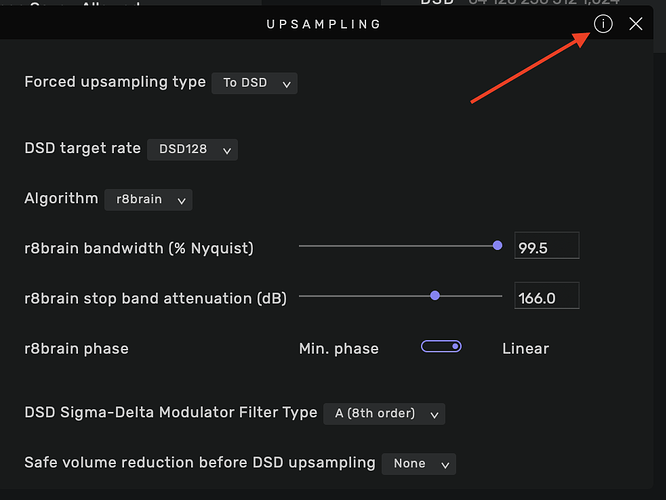Click the r8brain bandwidth slider handle
The height and width of the screenshot is (500, 666).
[x=497, y=245]
